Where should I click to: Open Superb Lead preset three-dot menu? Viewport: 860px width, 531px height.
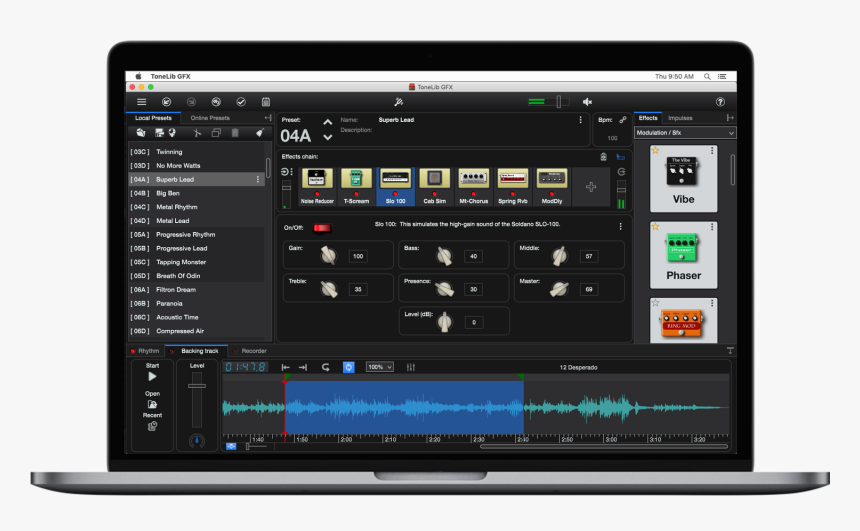[258, 179]
